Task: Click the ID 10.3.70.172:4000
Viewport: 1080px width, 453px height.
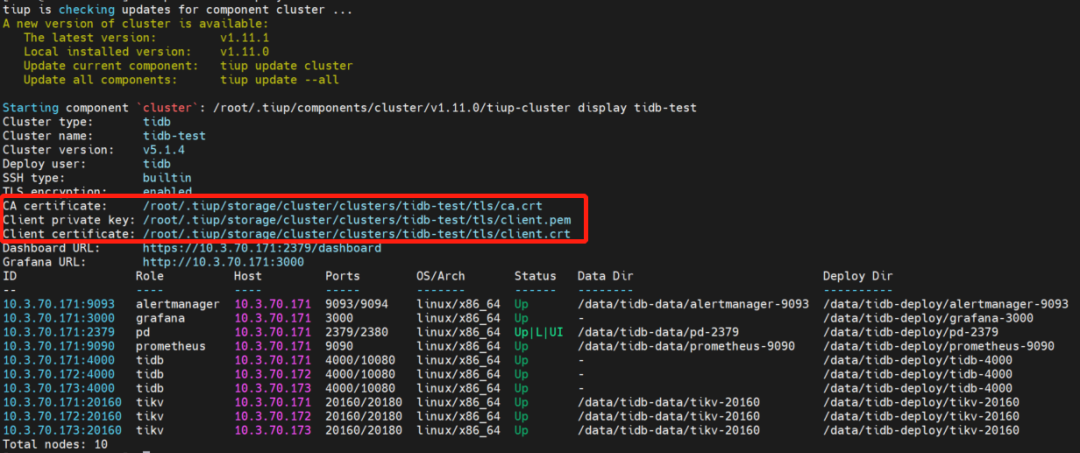Action: (x=59, y=375)
